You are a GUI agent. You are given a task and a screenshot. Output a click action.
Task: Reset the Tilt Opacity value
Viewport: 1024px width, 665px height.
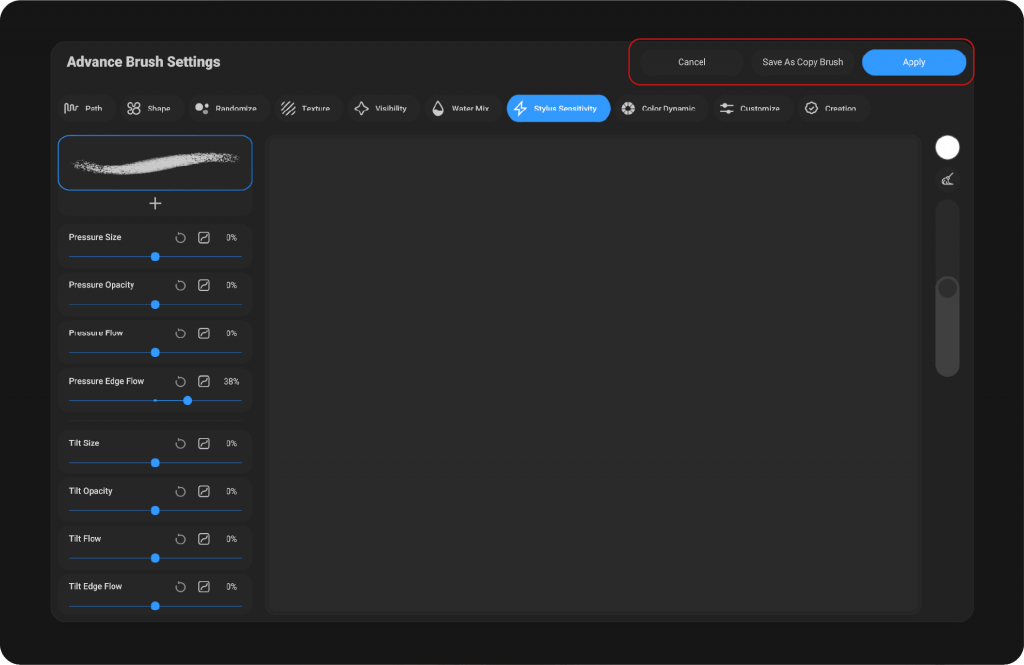point(180,491)
